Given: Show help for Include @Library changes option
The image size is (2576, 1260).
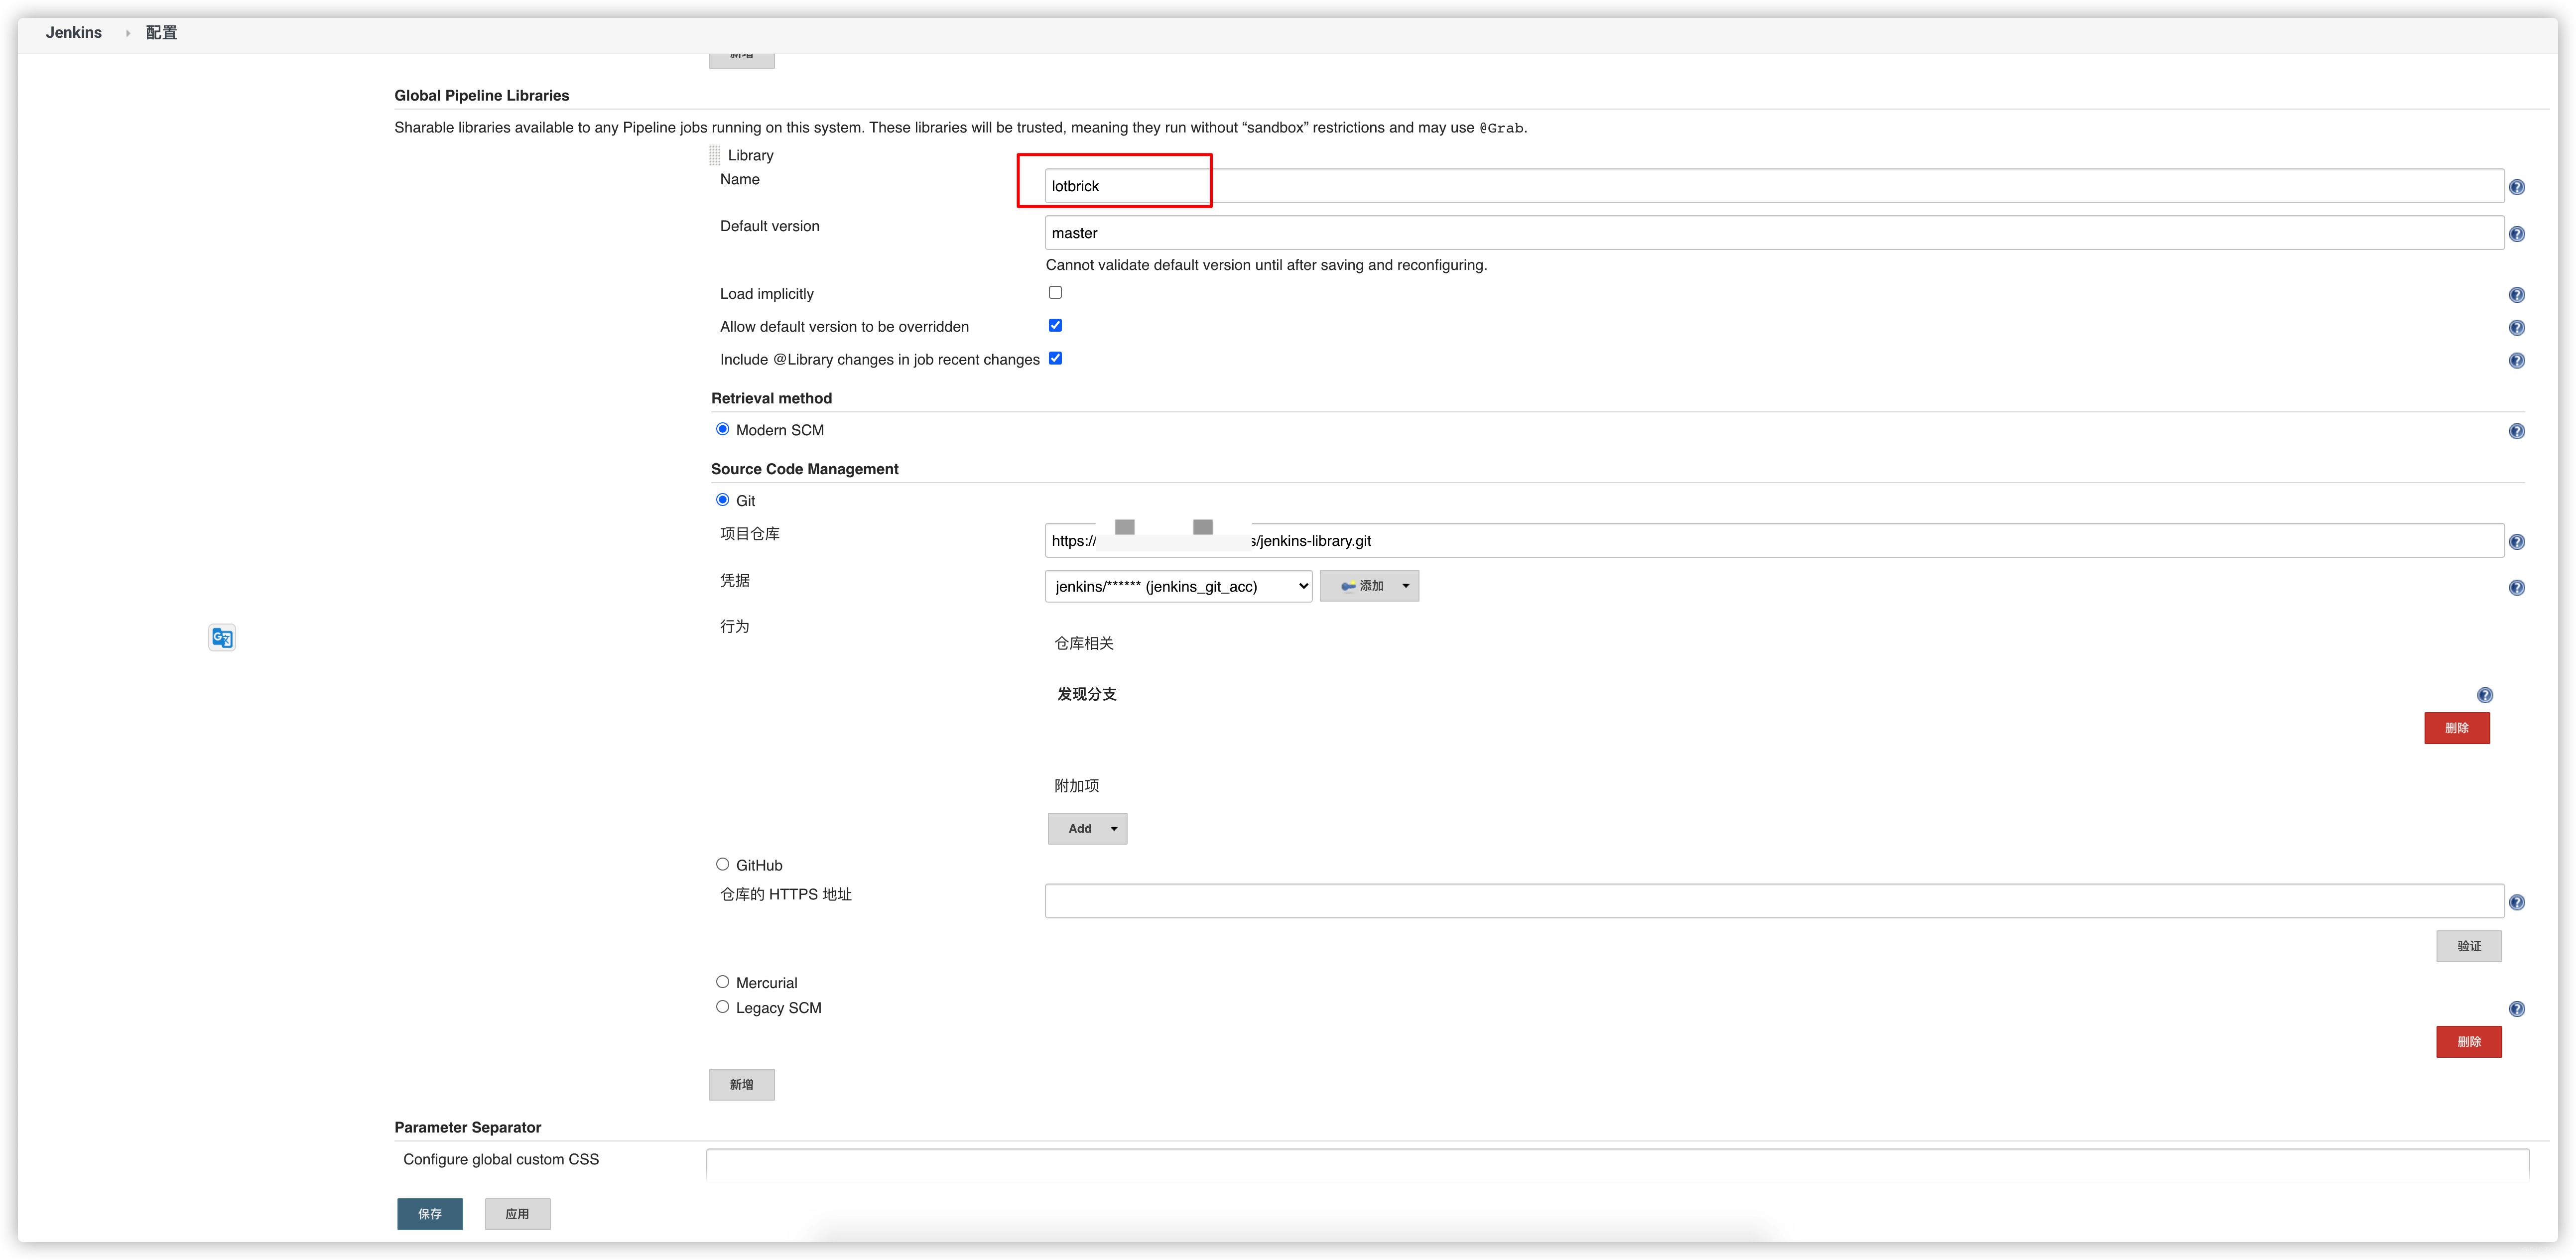Looking at the screenshot, I should click(x=2517, y=361).
